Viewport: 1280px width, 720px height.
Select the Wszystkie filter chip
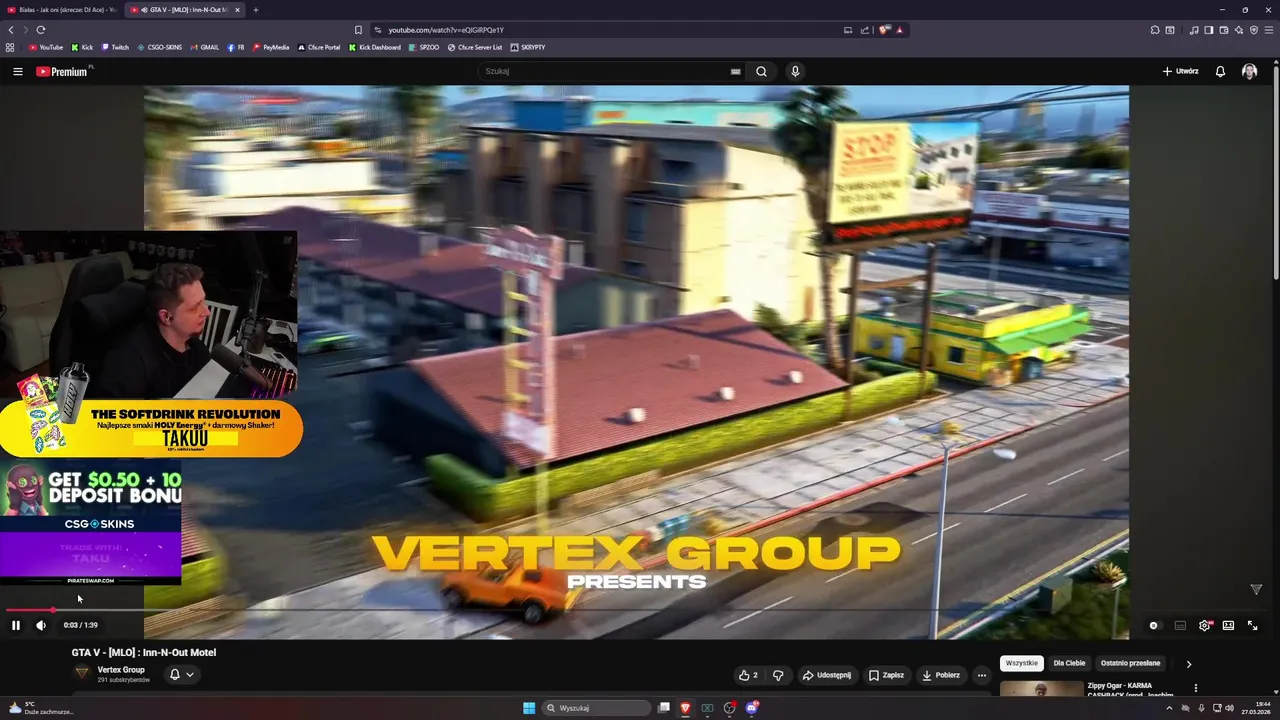(1022, 663)
